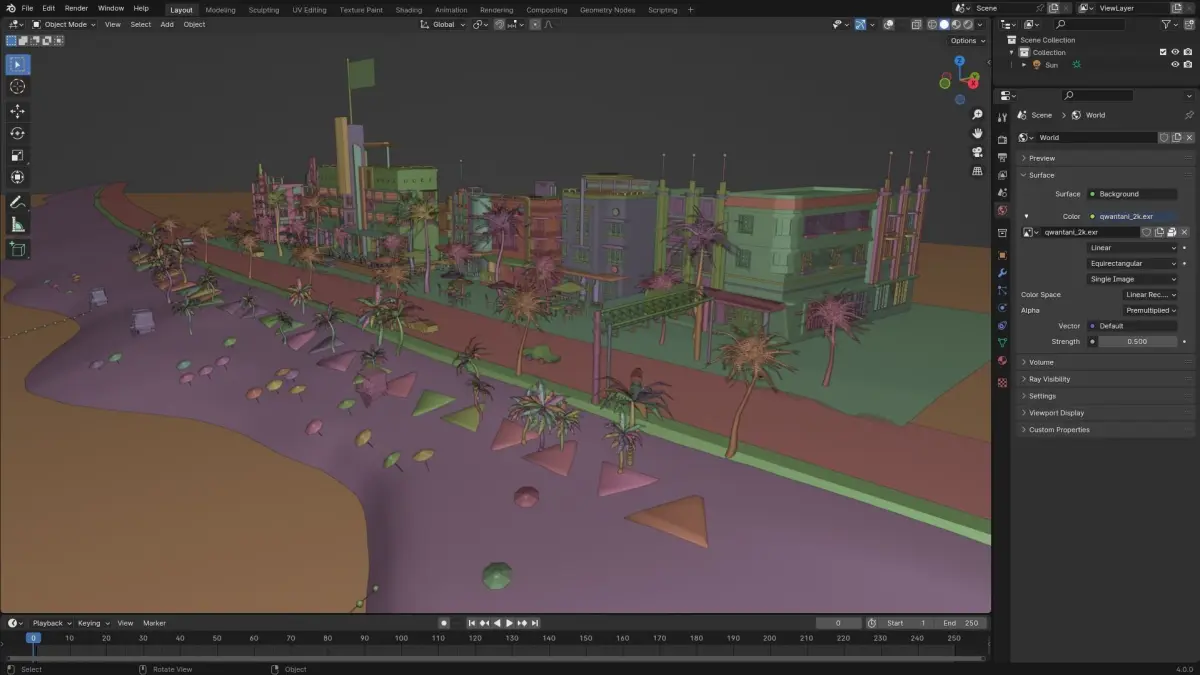The image size is (1200, 675).
Task: Open the Object properties tab
Action: (x=1002, y=255)
